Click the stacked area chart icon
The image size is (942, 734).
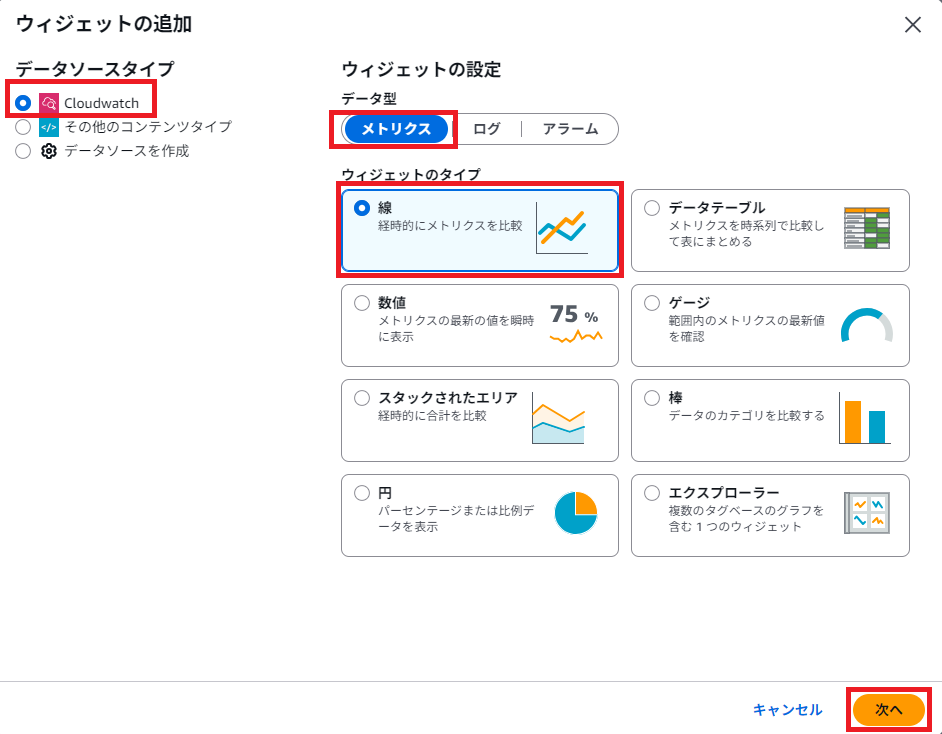558,419
